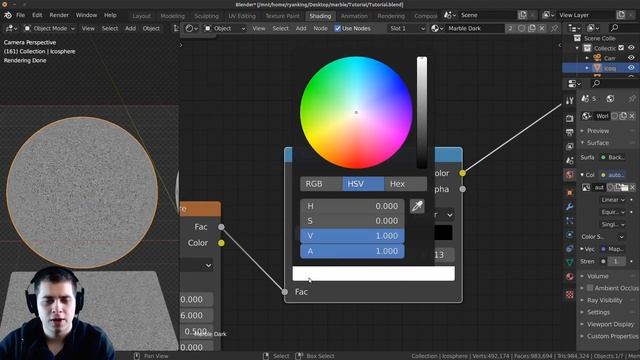Open the Window menu
This screenshot has height=360, width=640.
(86, 15)
